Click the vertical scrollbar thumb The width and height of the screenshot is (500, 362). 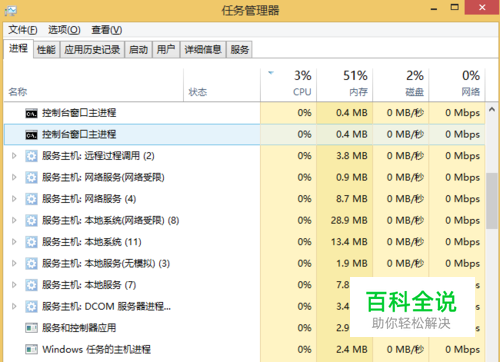coord(492,201)
